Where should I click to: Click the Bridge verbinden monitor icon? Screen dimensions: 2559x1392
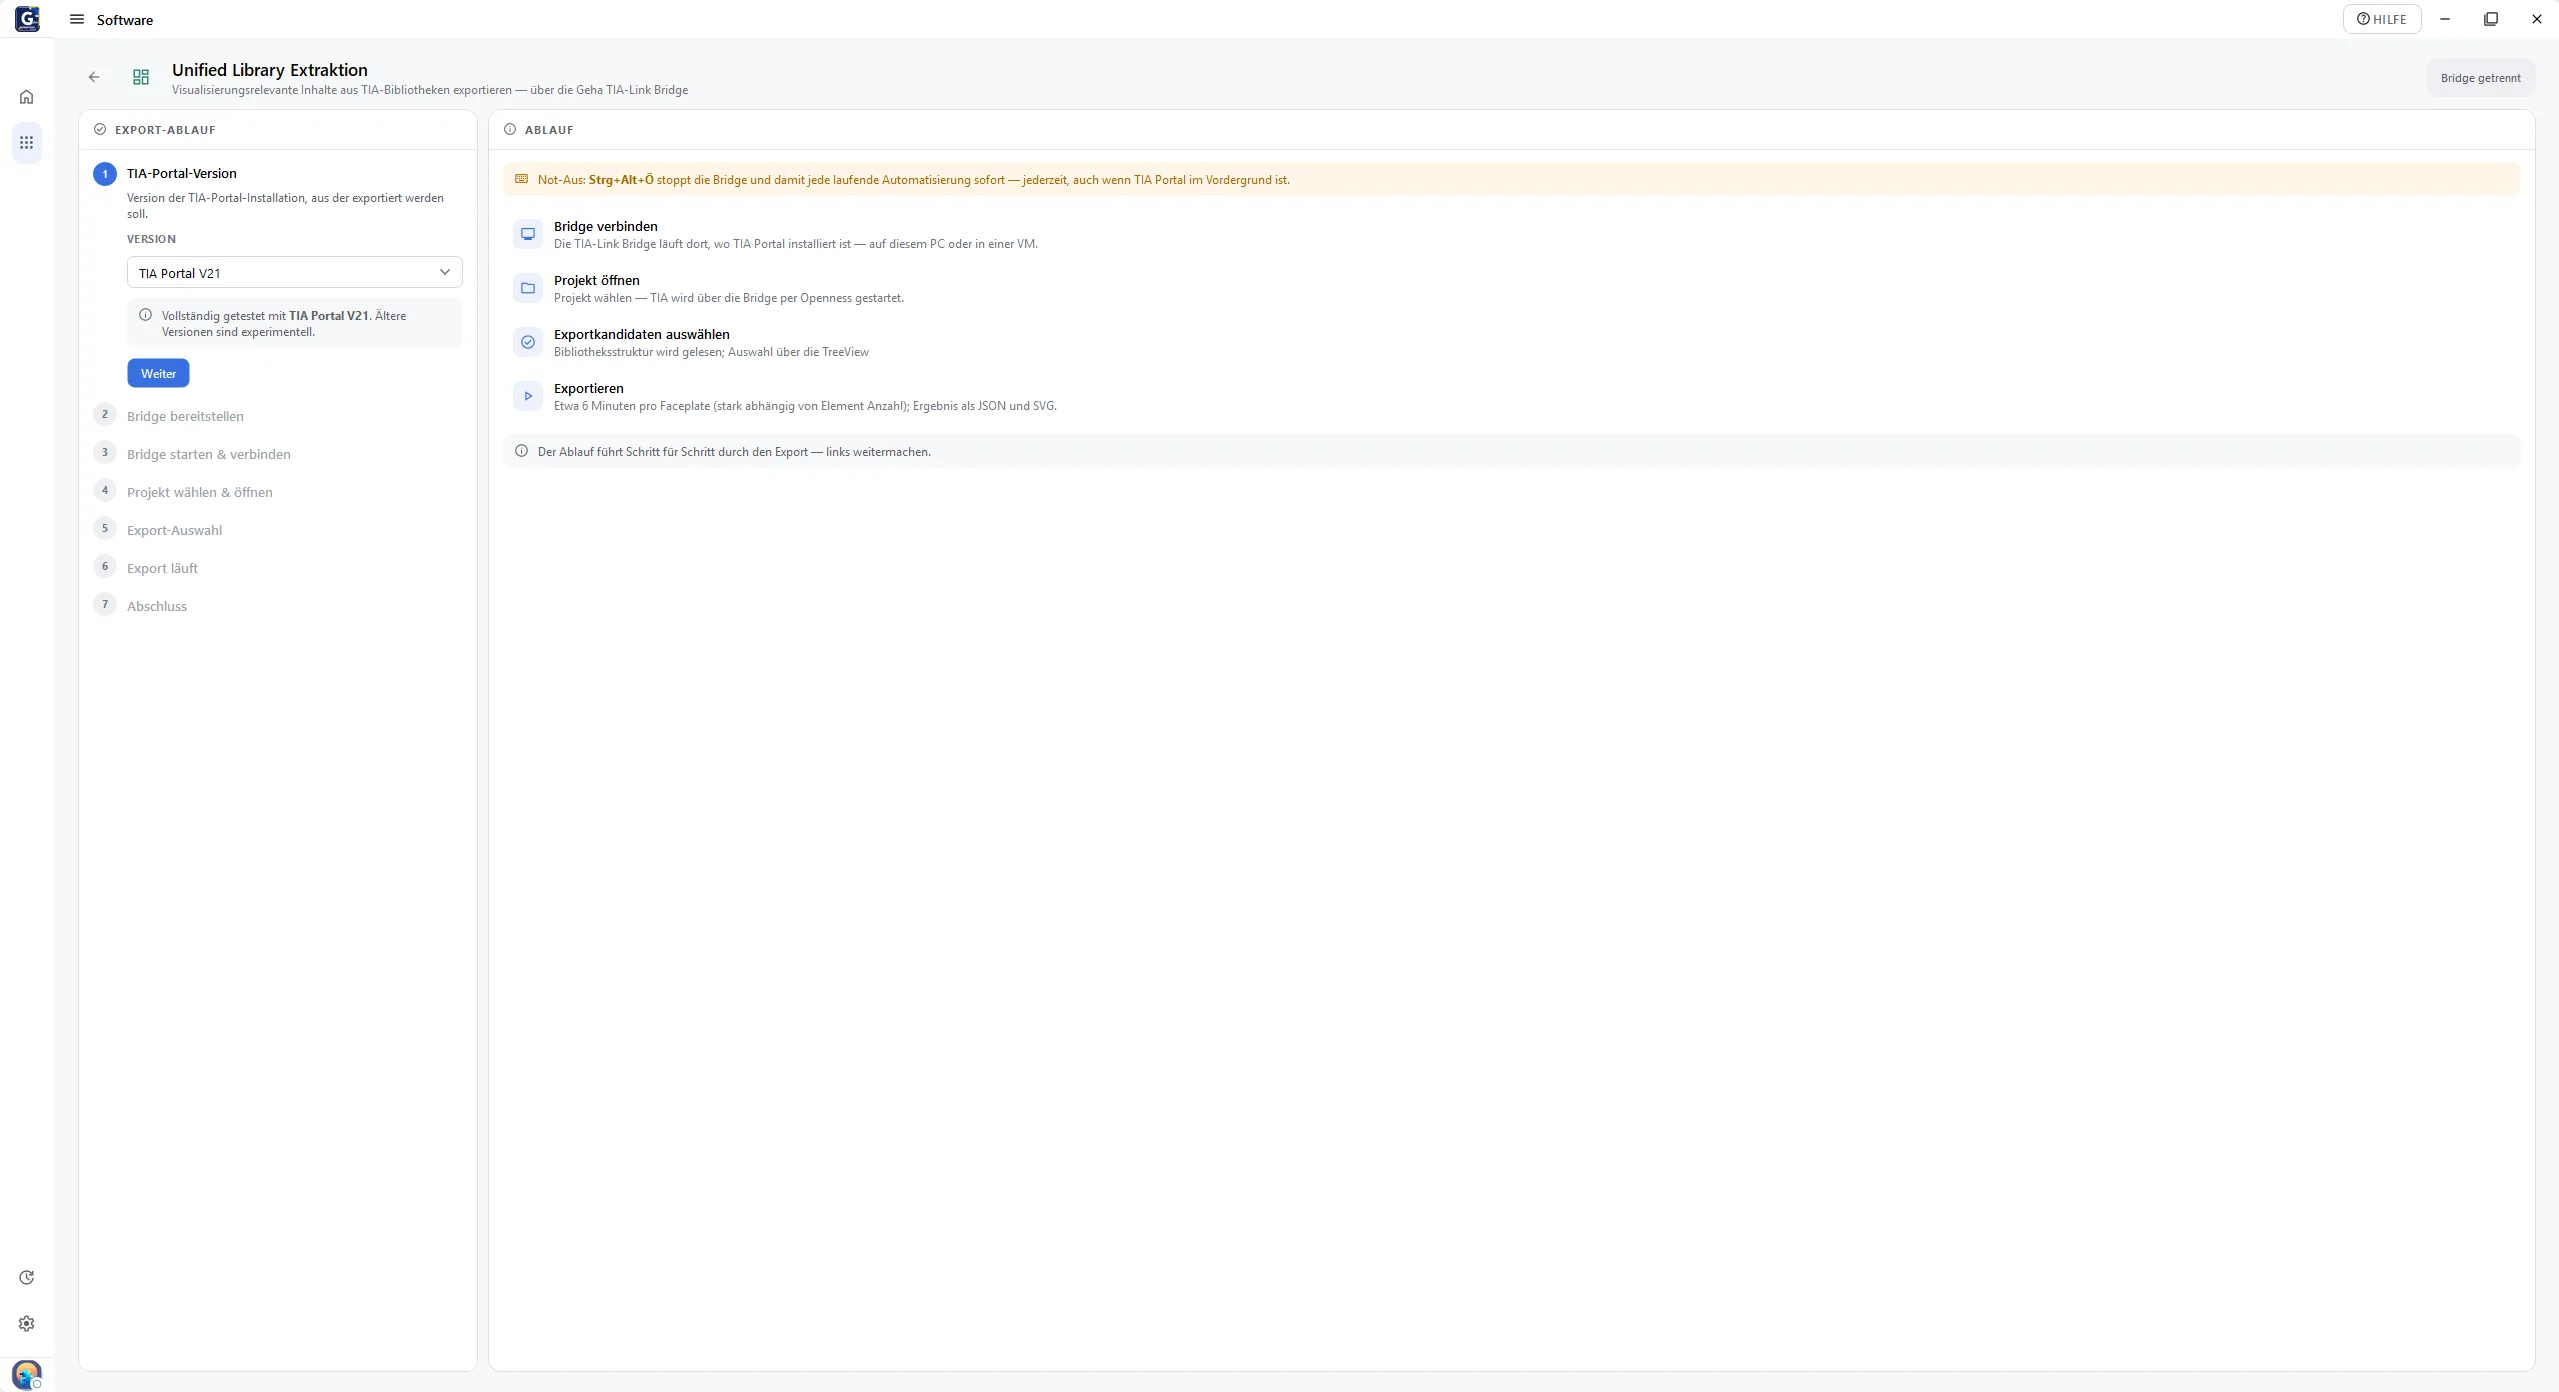[528, 234]
